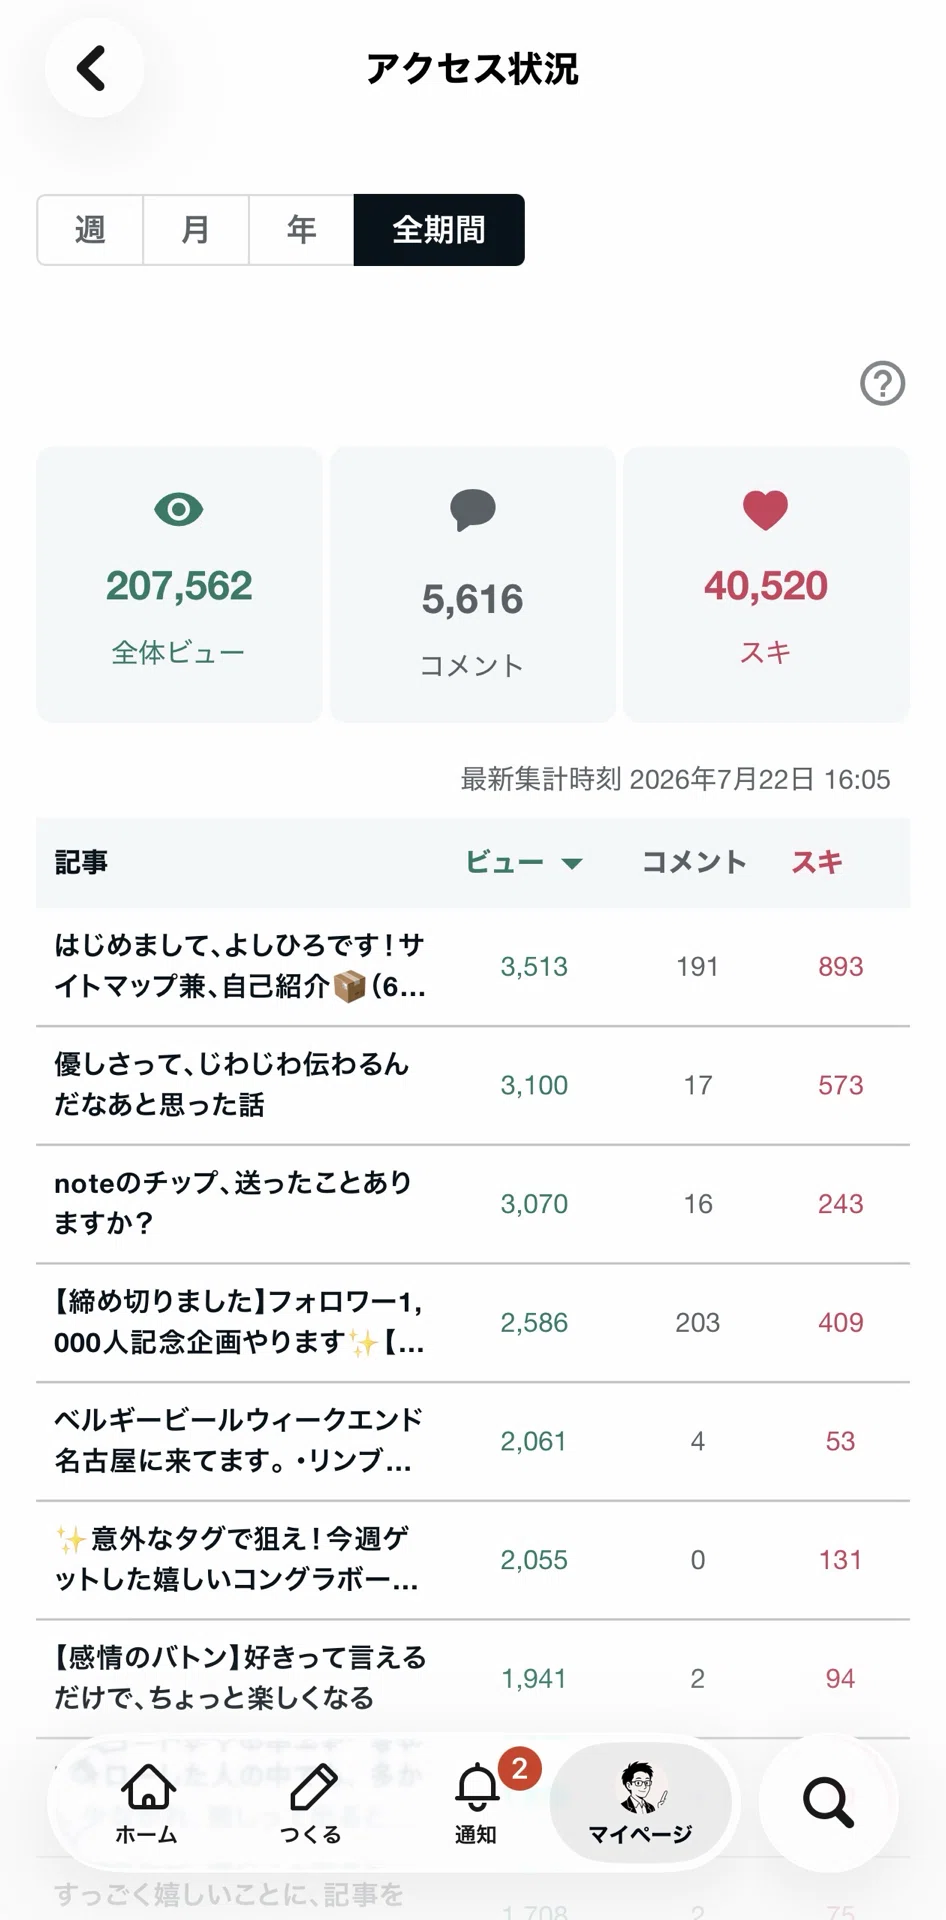Sort the table by コメント column
Screen dimensions: 946x1920
click(x=694, y=862)
